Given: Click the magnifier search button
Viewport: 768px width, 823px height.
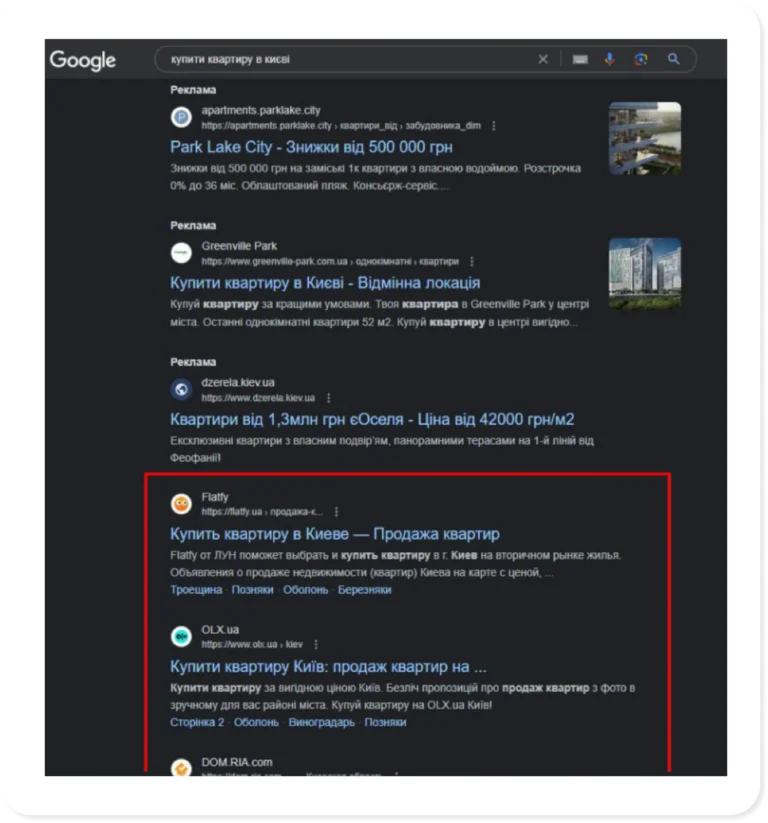Looking at the screenshot, I should [x=674, y=59].
